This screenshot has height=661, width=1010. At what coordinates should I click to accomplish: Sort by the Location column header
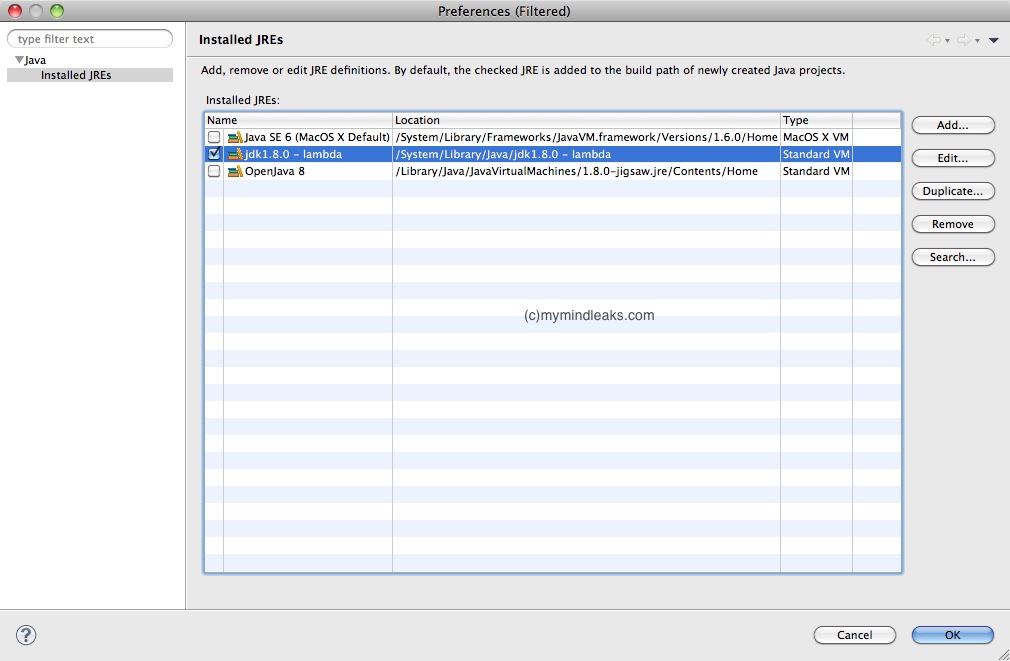tap(586, 120)
